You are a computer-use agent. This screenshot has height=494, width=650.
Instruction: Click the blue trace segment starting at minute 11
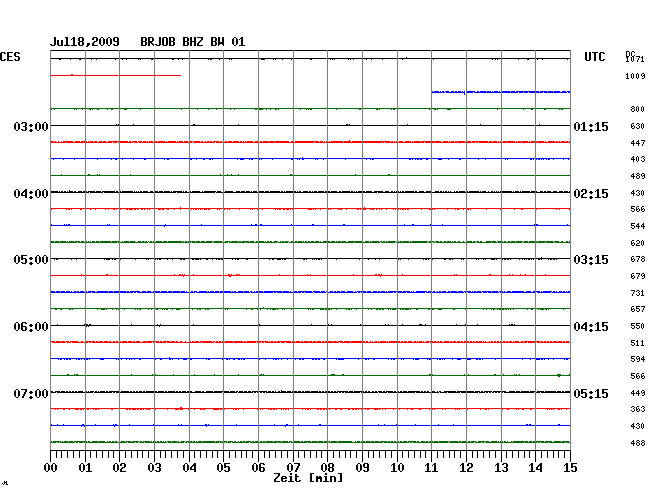pos(501,92)
